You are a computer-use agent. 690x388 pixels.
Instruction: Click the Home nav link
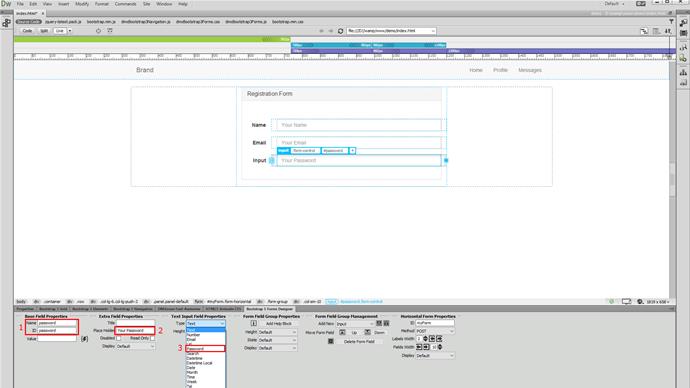tap(476, 70)
